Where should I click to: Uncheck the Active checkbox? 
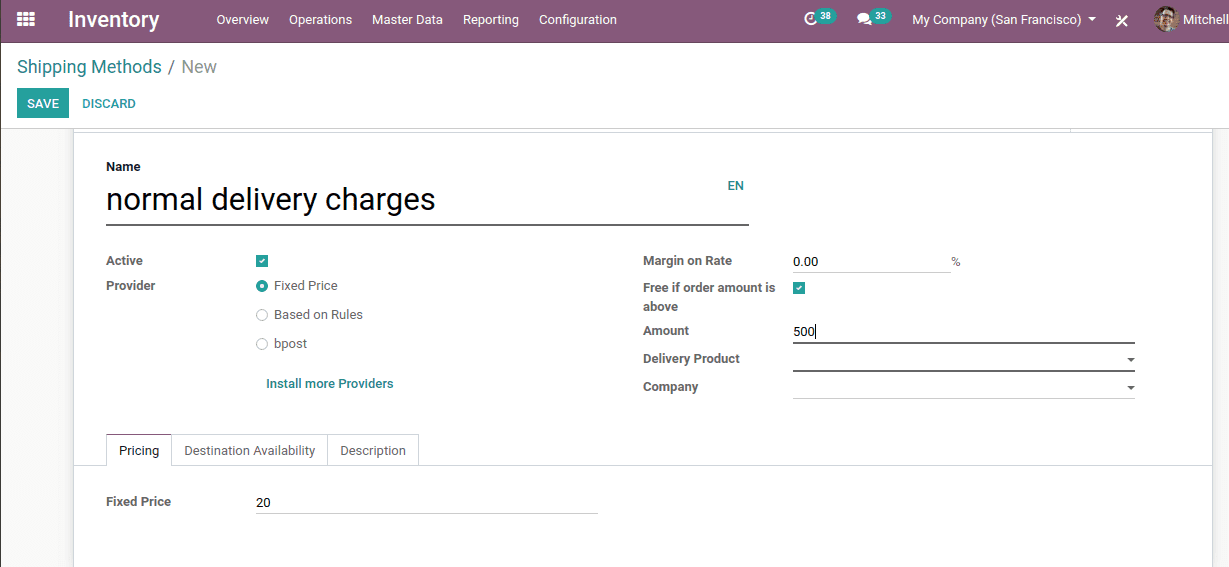[x=262, y=261]
